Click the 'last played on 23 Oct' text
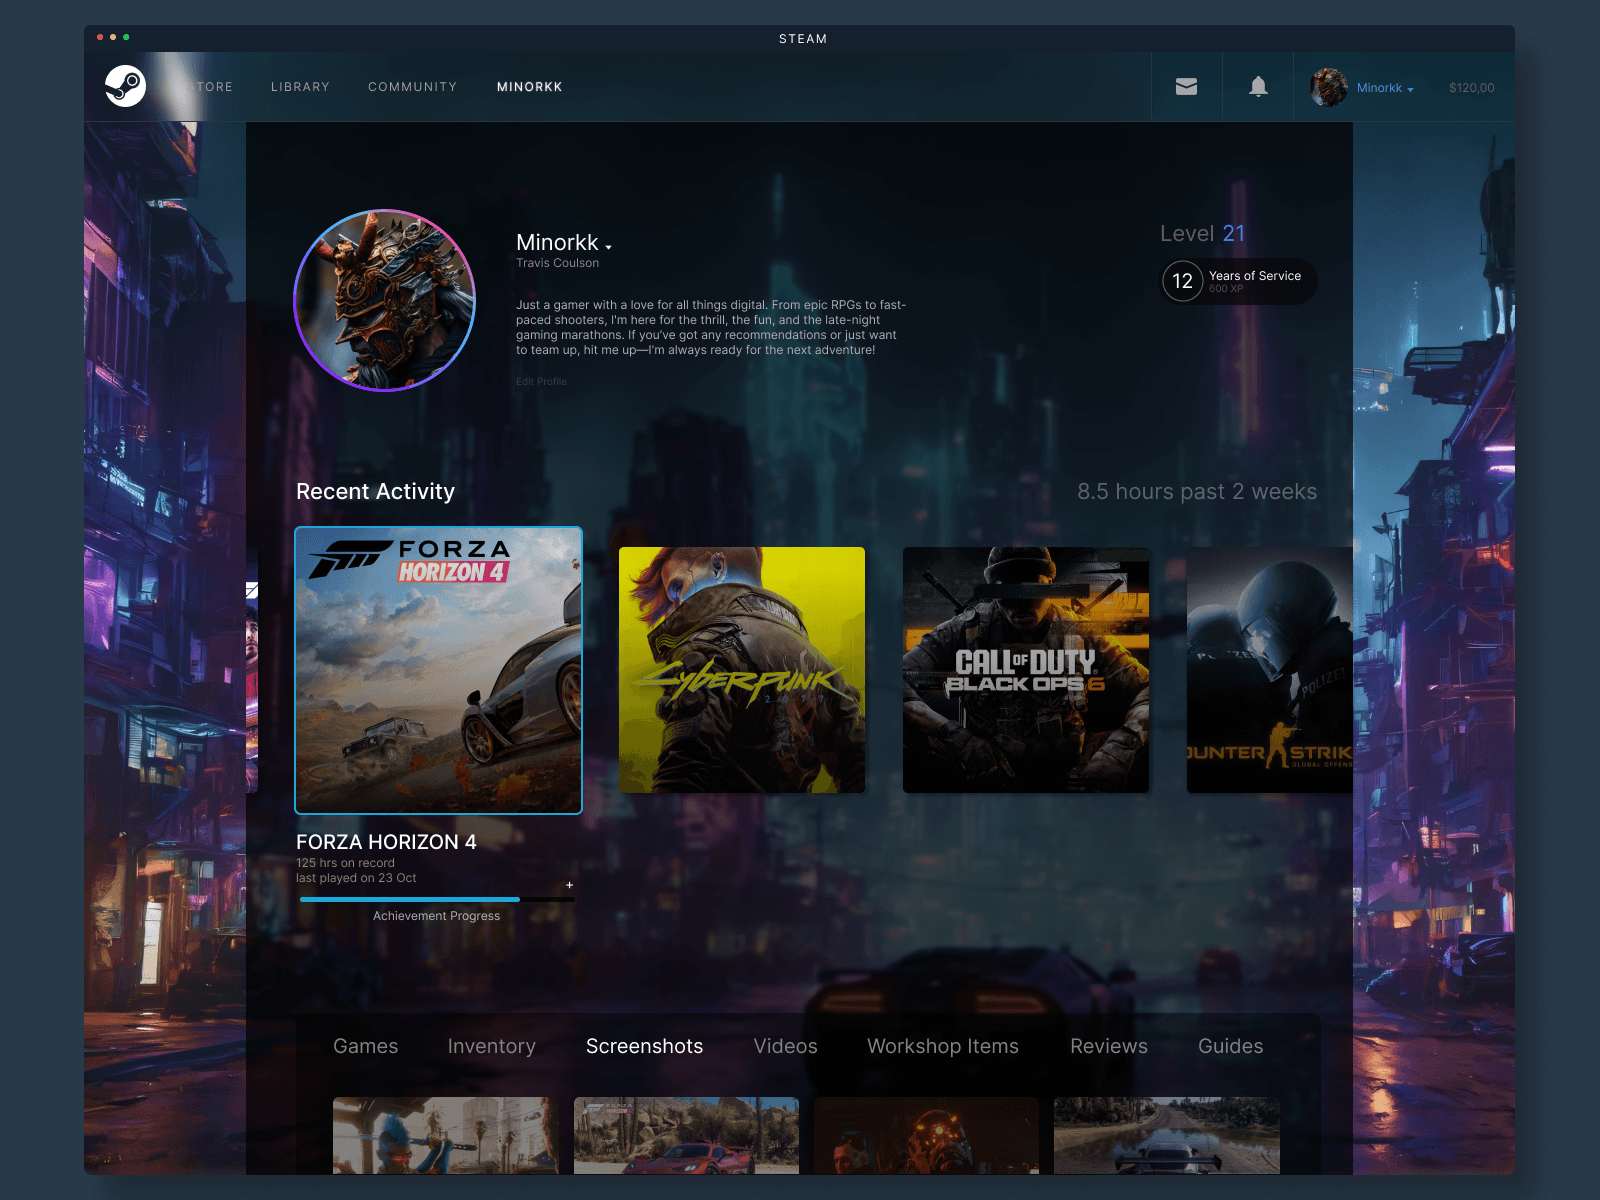This screenshot has height=1200, width=1600. (x=356, y=878)
